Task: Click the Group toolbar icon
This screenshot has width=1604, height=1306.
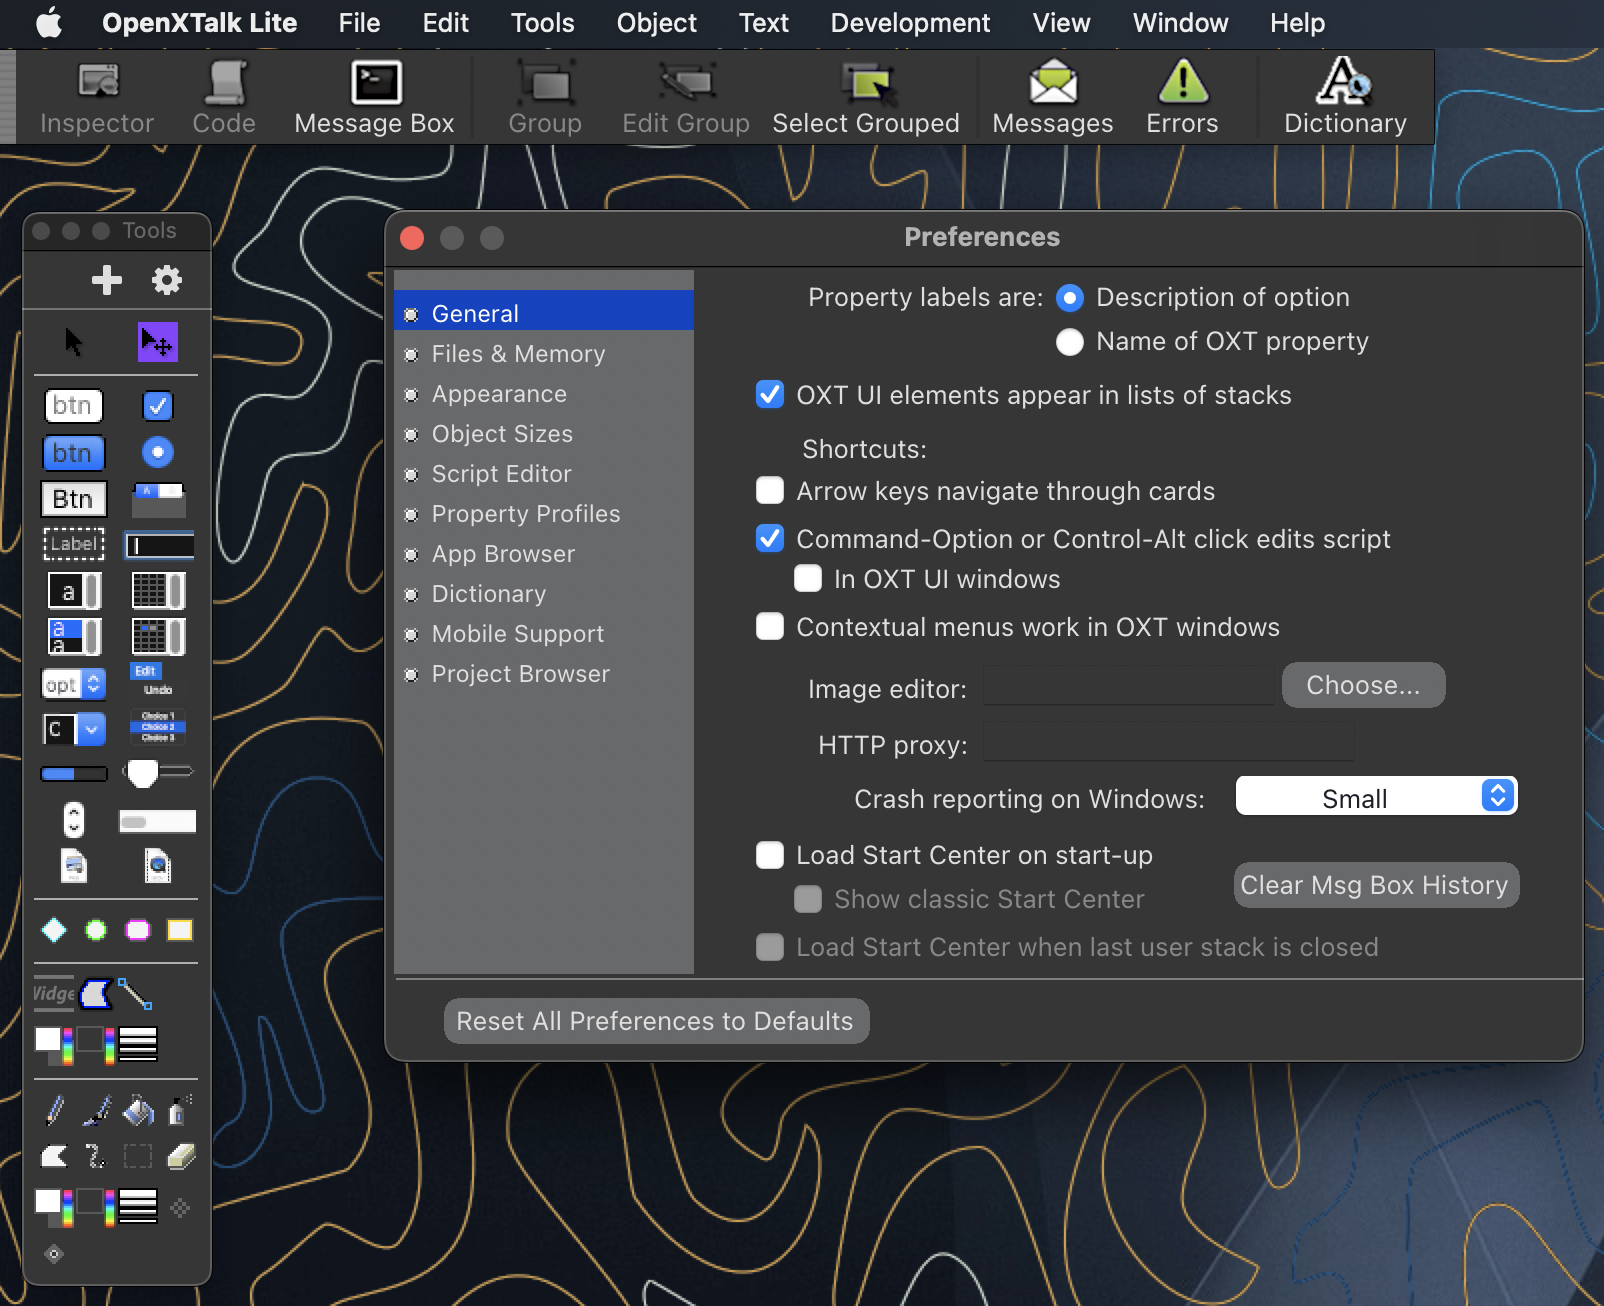Action: pyautogui.click(x=545, y=98)
